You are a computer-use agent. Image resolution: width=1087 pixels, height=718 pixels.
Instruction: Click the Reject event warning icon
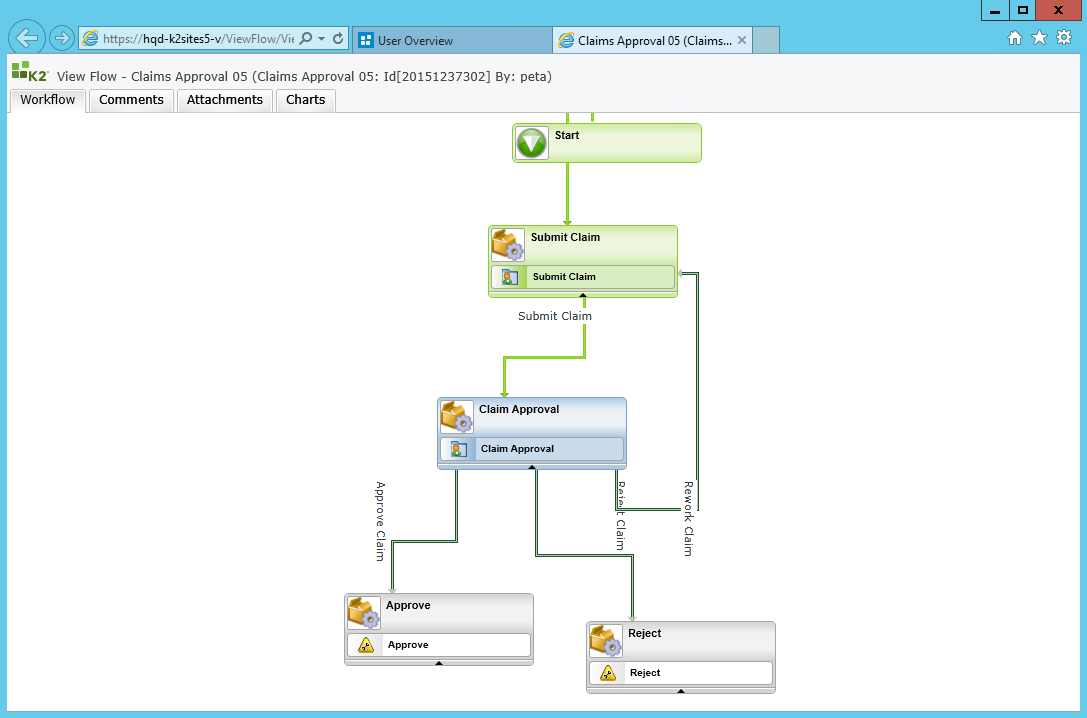608,673
